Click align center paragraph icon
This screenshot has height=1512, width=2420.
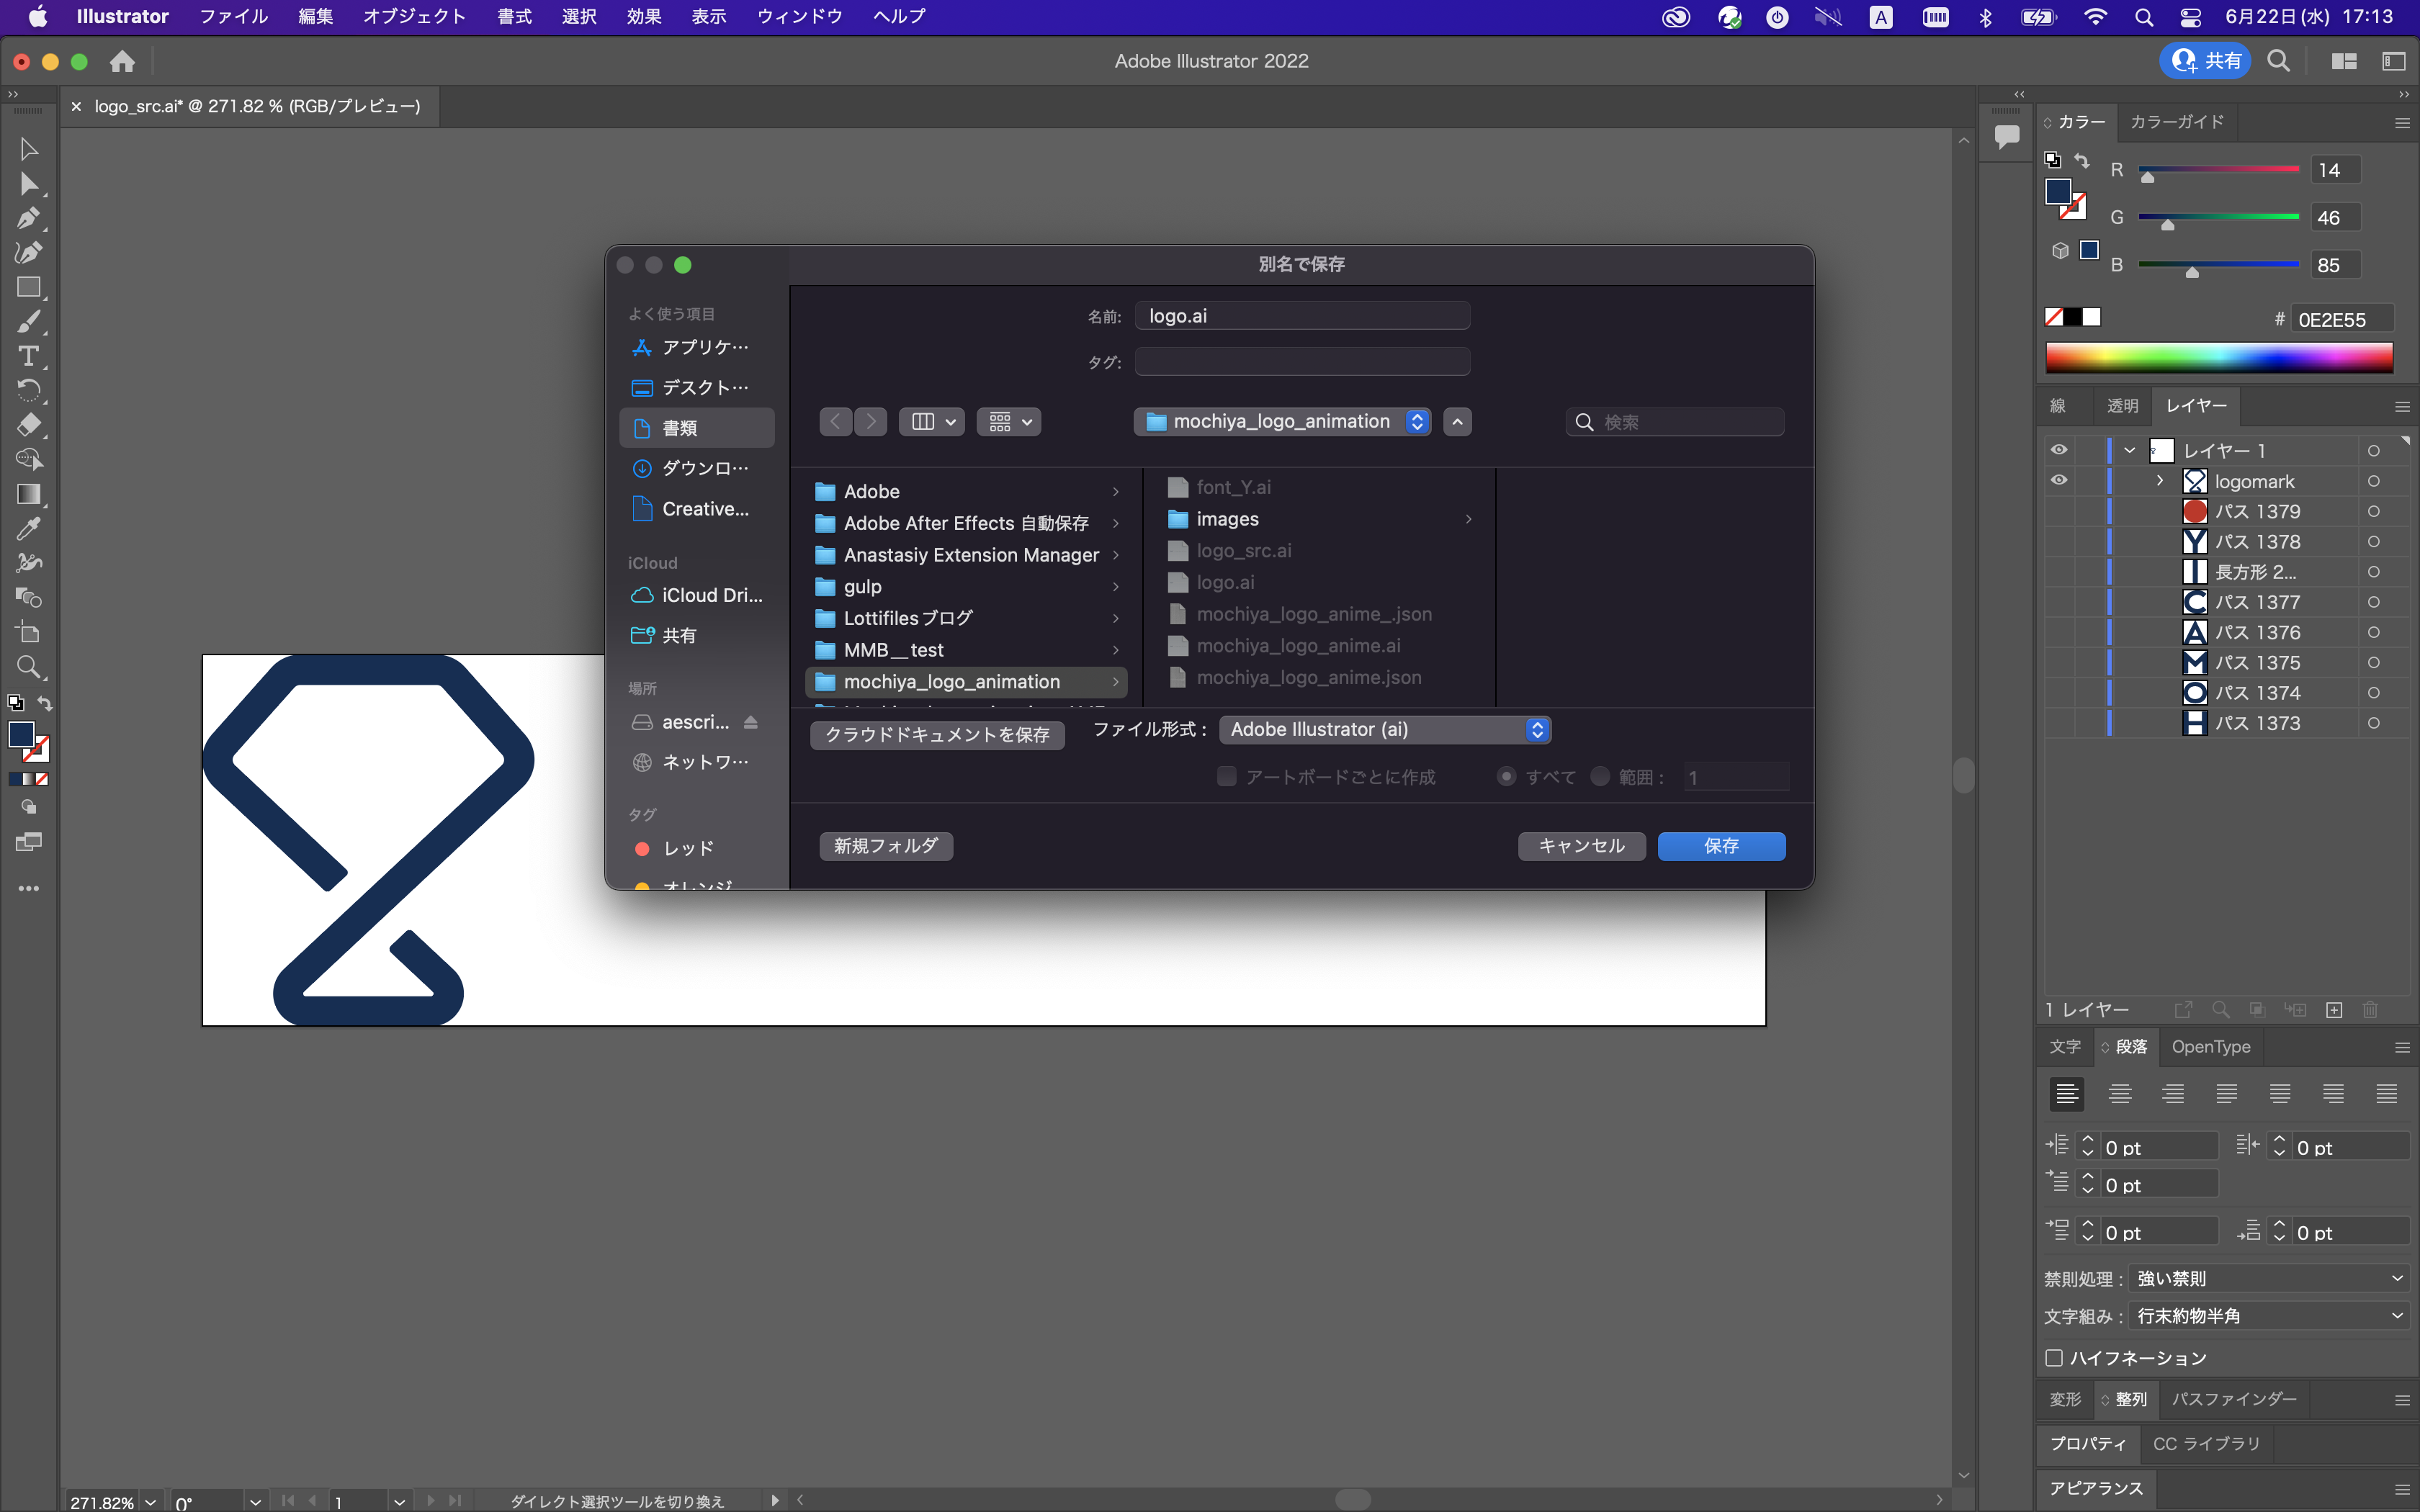tap(2120, 1094)
